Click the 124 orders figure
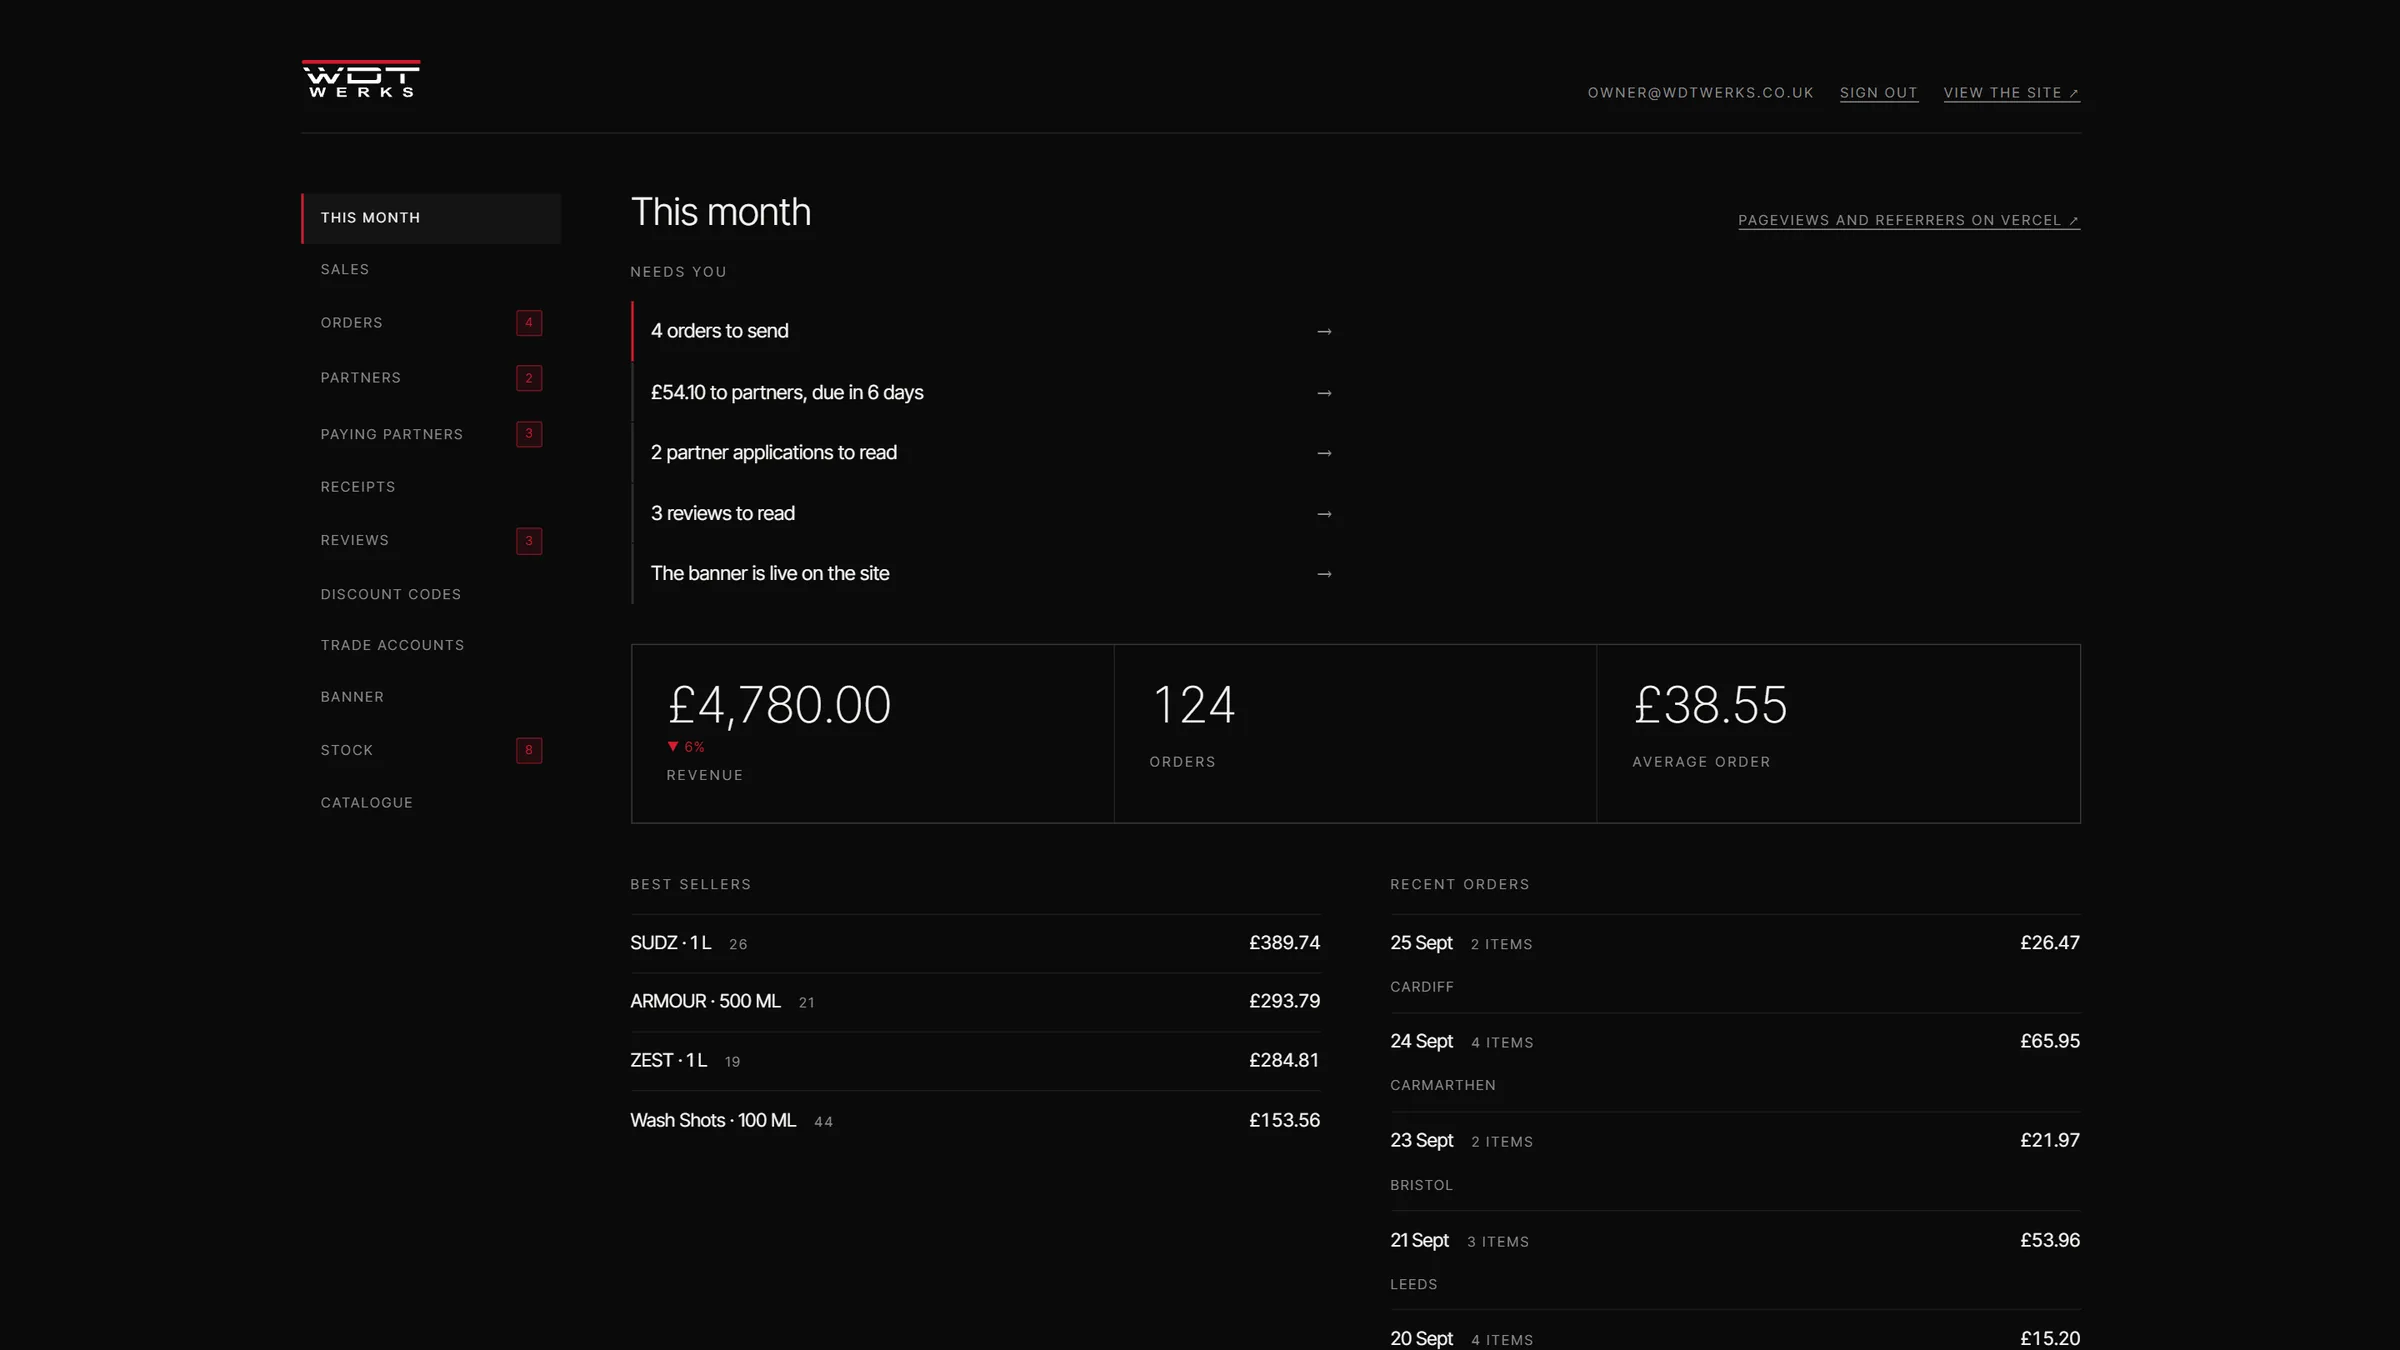This screenshot has height=1350, width=2400. click(x=1193, y=705)
